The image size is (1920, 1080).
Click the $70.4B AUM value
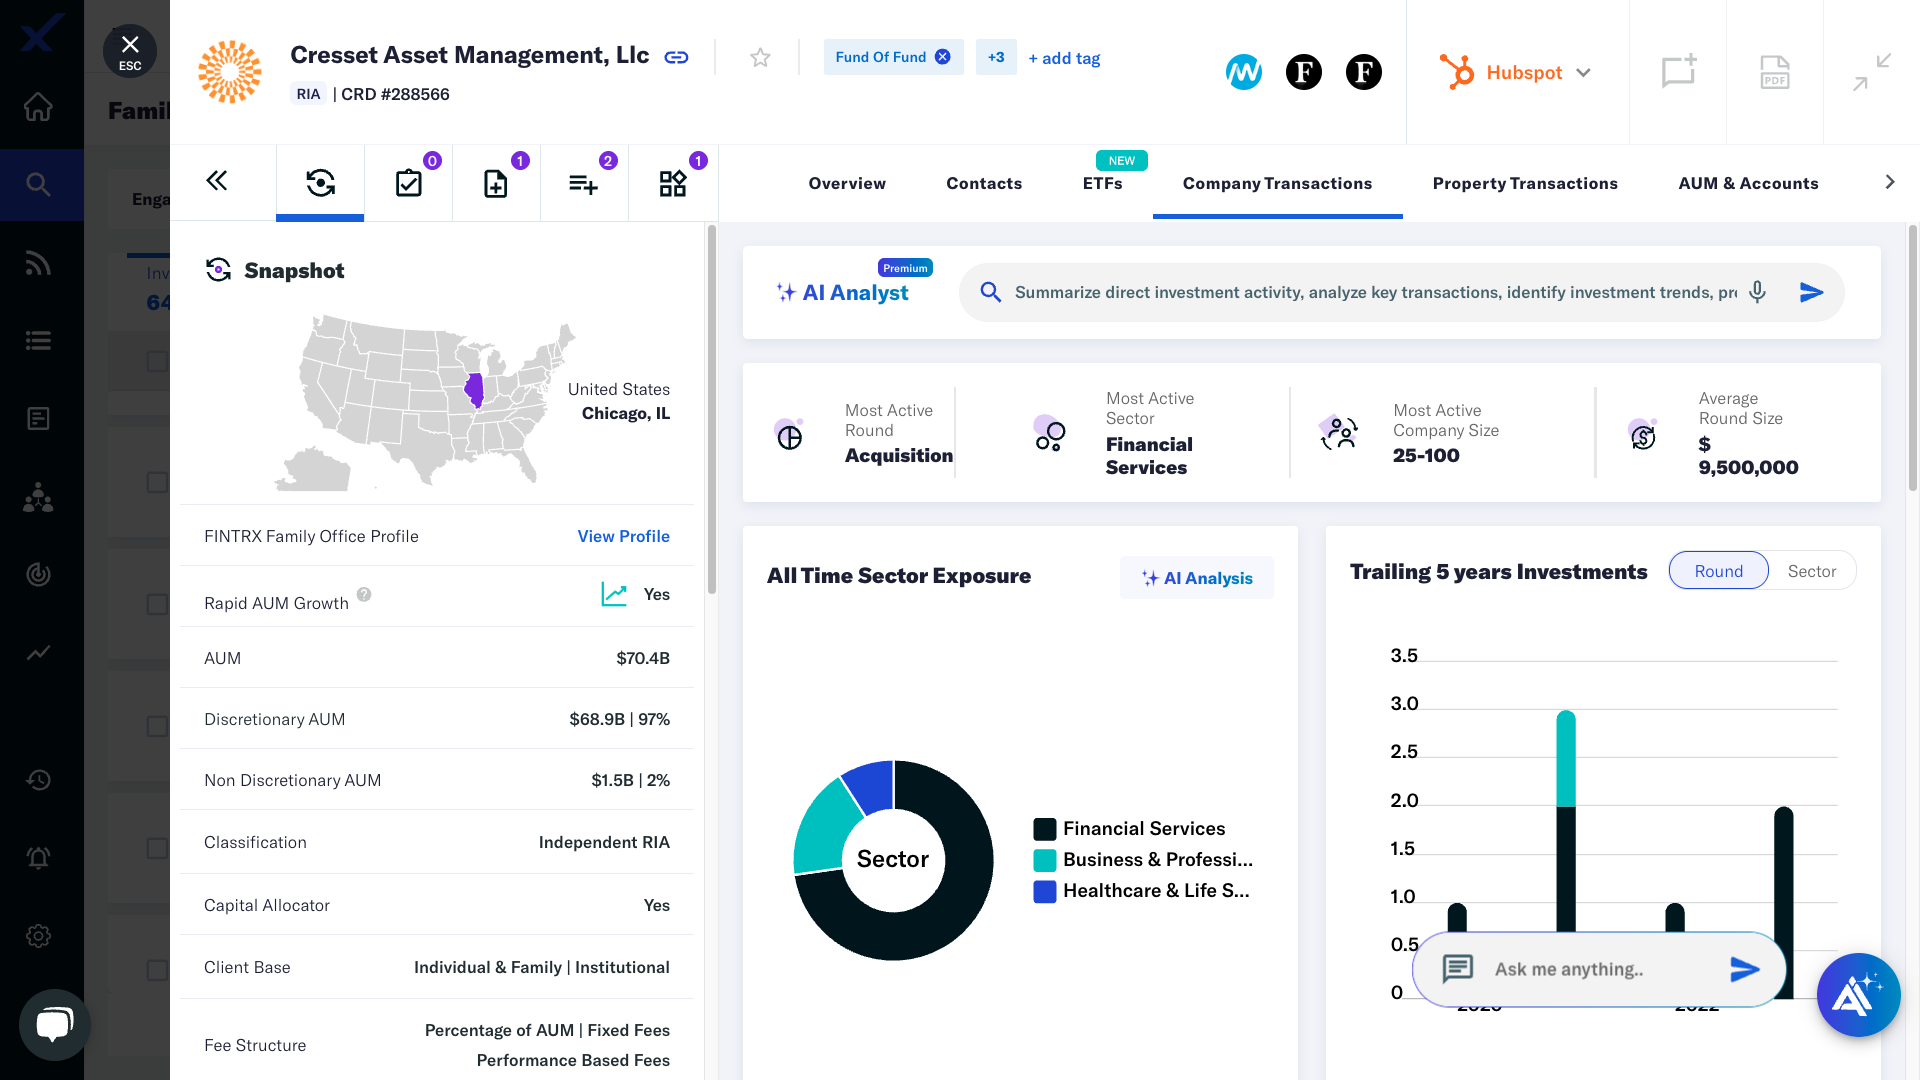click(643, 658)
